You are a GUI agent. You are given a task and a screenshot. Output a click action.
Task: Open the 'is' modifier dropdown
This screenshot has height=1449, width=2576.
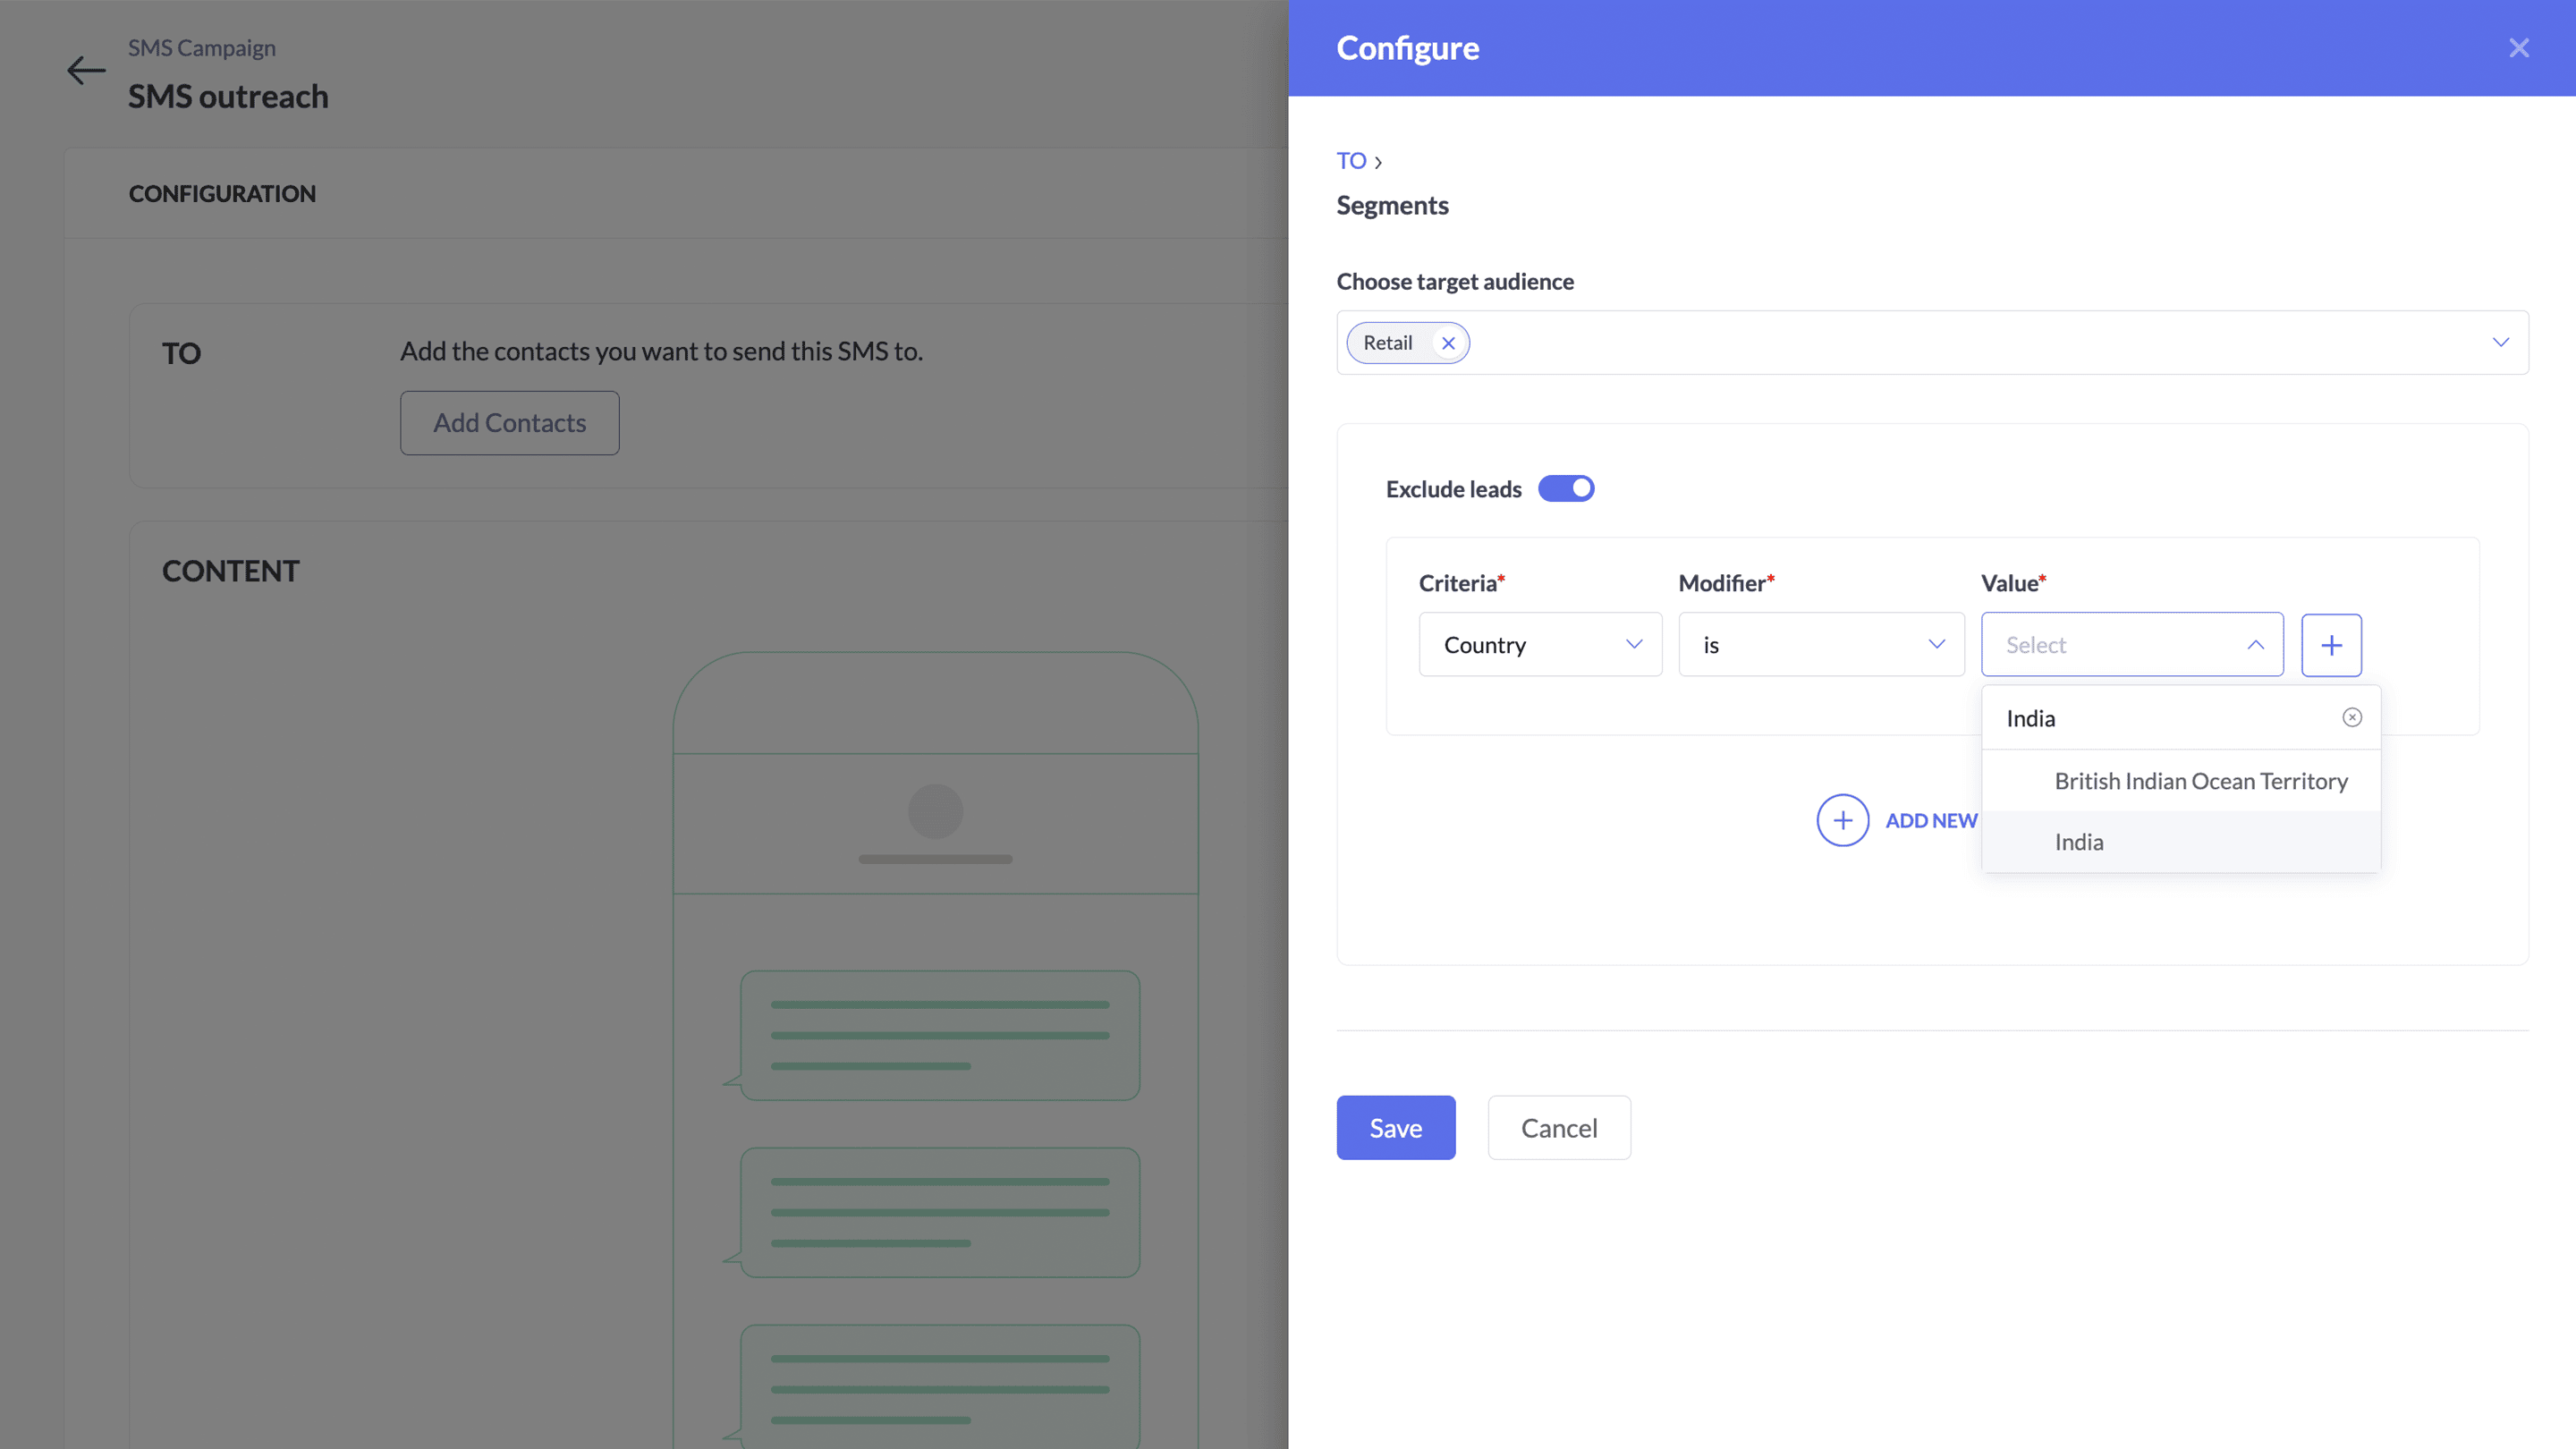click(x=1821, y=645)
